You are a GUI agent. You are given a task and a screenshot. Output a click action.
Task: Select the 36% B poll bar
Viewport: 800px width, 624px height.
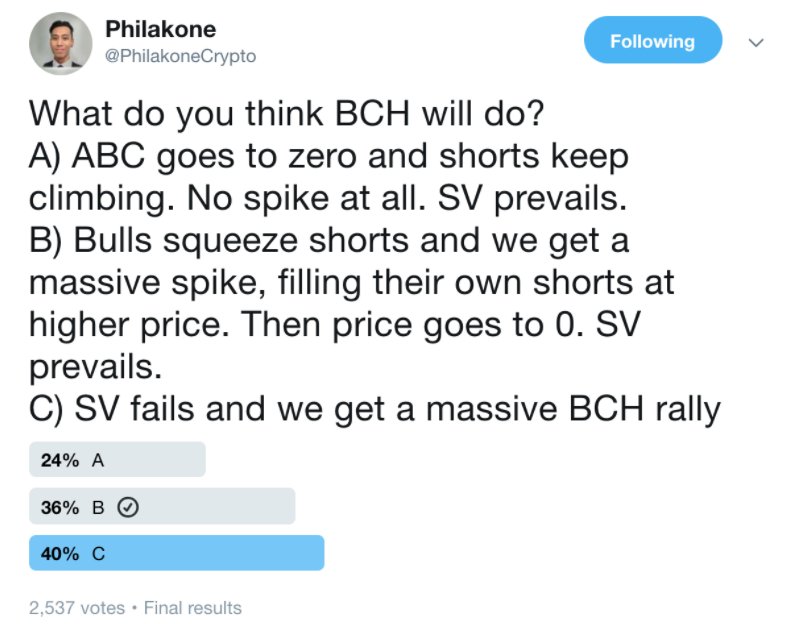pos(162,506)
